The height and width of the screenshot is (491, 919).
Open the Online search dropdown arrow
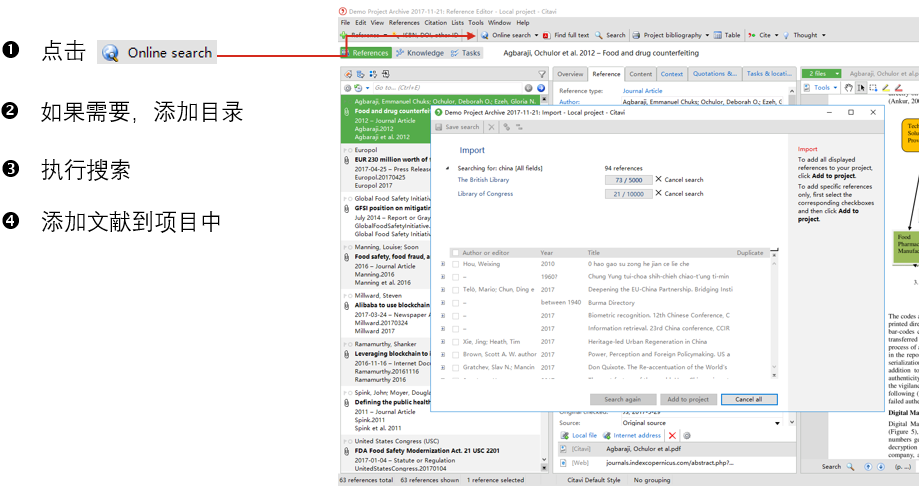536,35
